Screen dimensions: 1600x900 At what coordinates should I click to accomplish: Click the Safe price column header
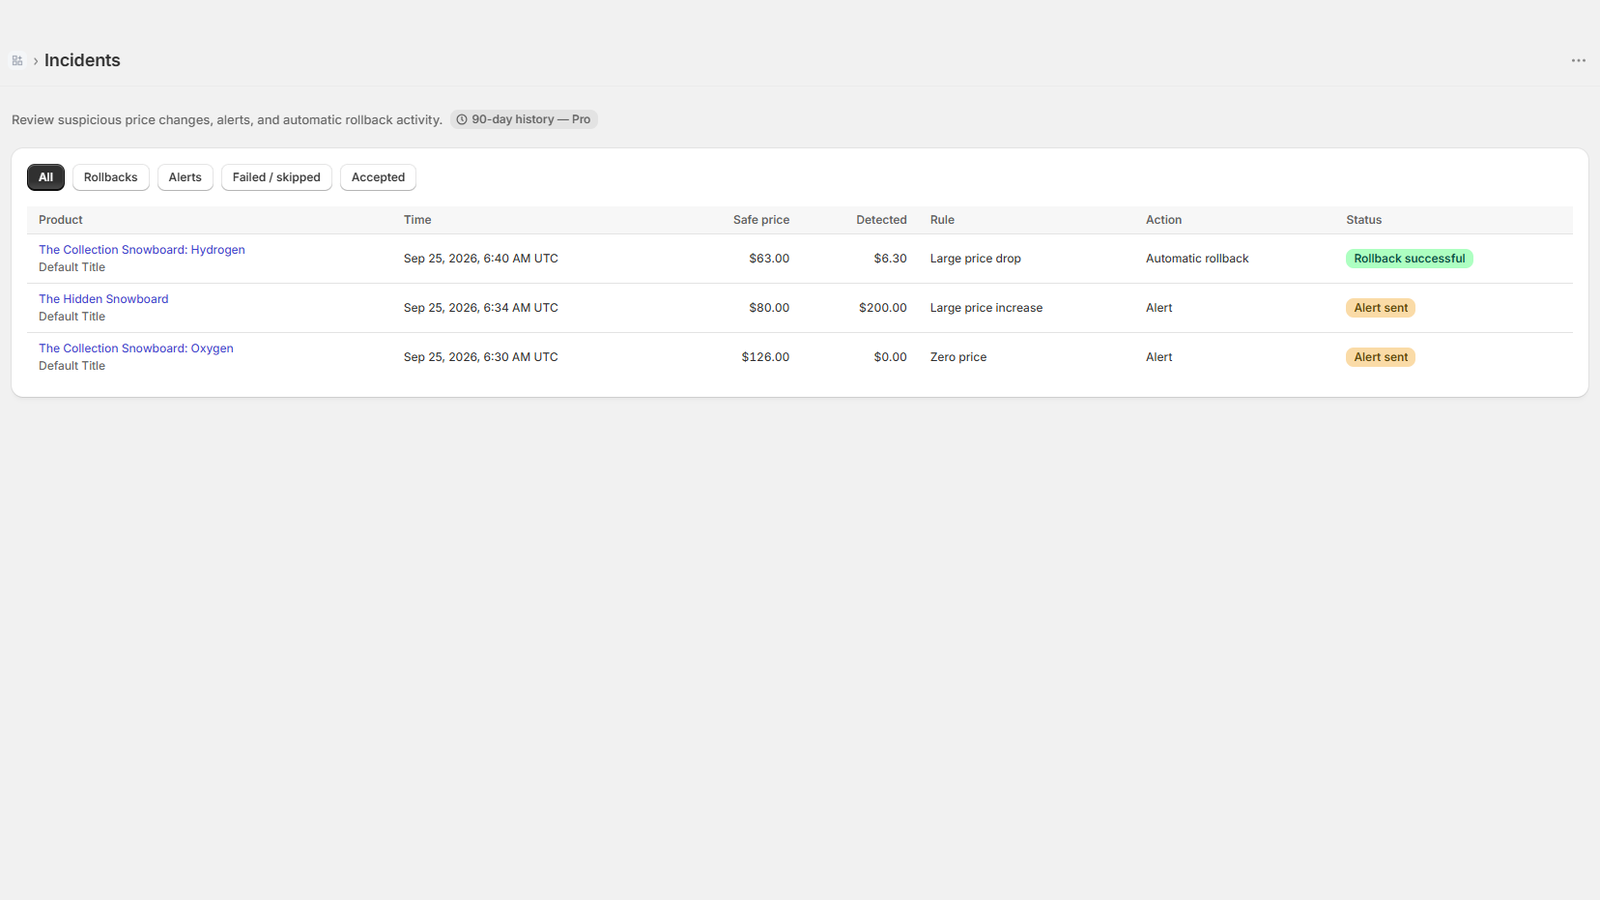coord(761,220)
